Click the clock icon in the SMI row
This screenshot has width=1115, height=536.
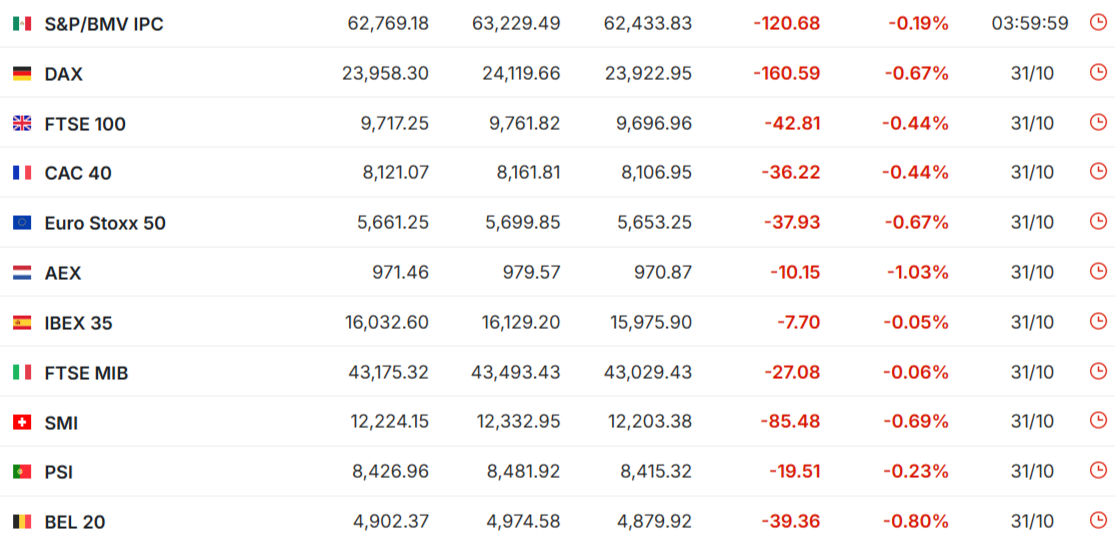click(x=1097, y=421)
